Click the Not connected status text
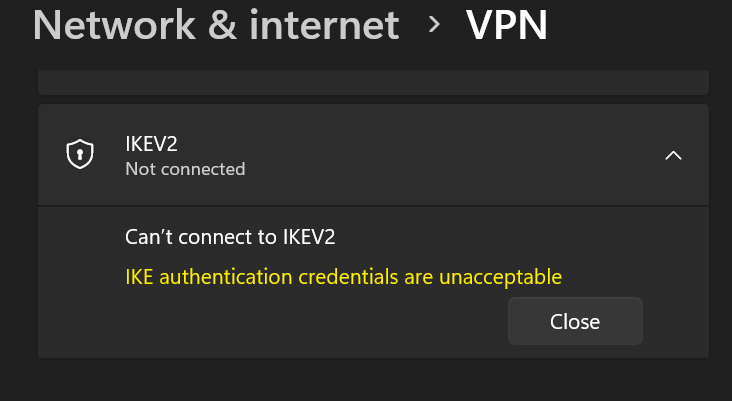Viewport: 732px width, 401px height. [185, 169]
